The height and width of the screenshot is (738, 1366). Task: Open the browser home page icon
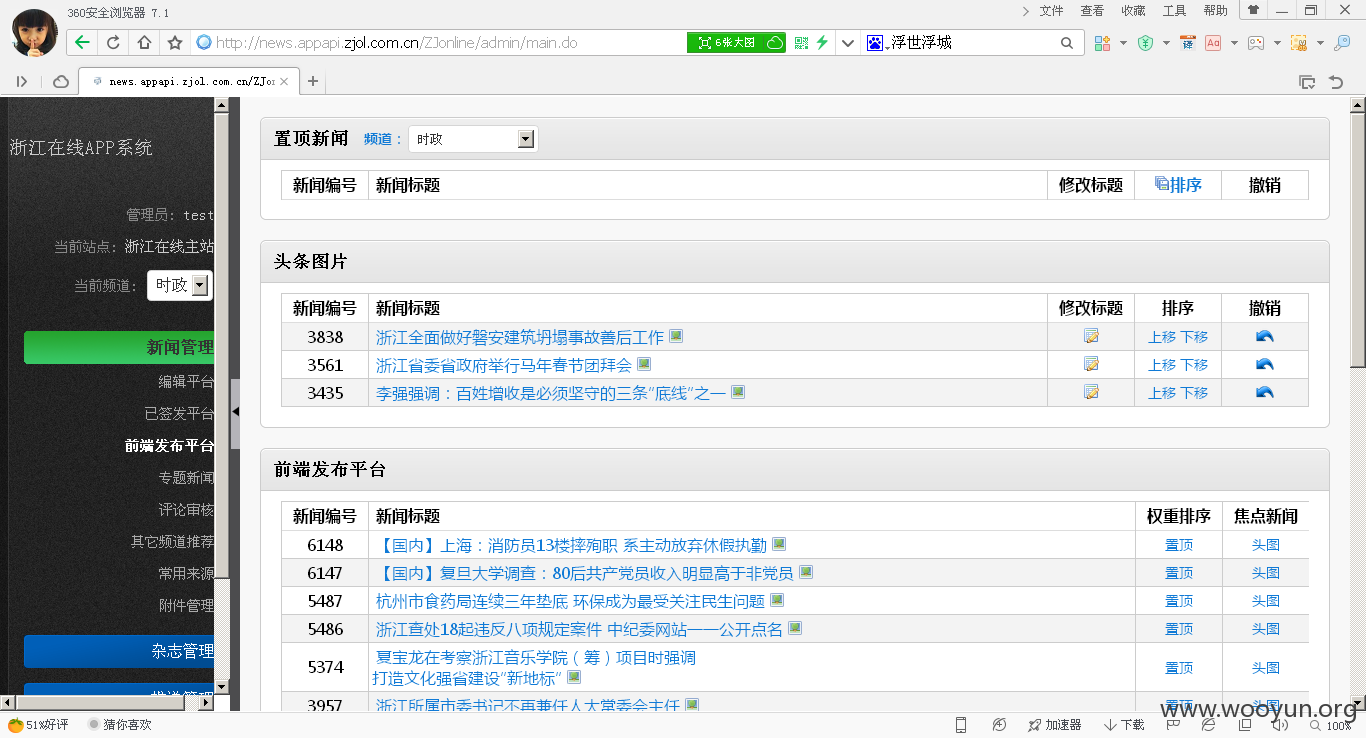pyautogui.click(x=144, y=43)
